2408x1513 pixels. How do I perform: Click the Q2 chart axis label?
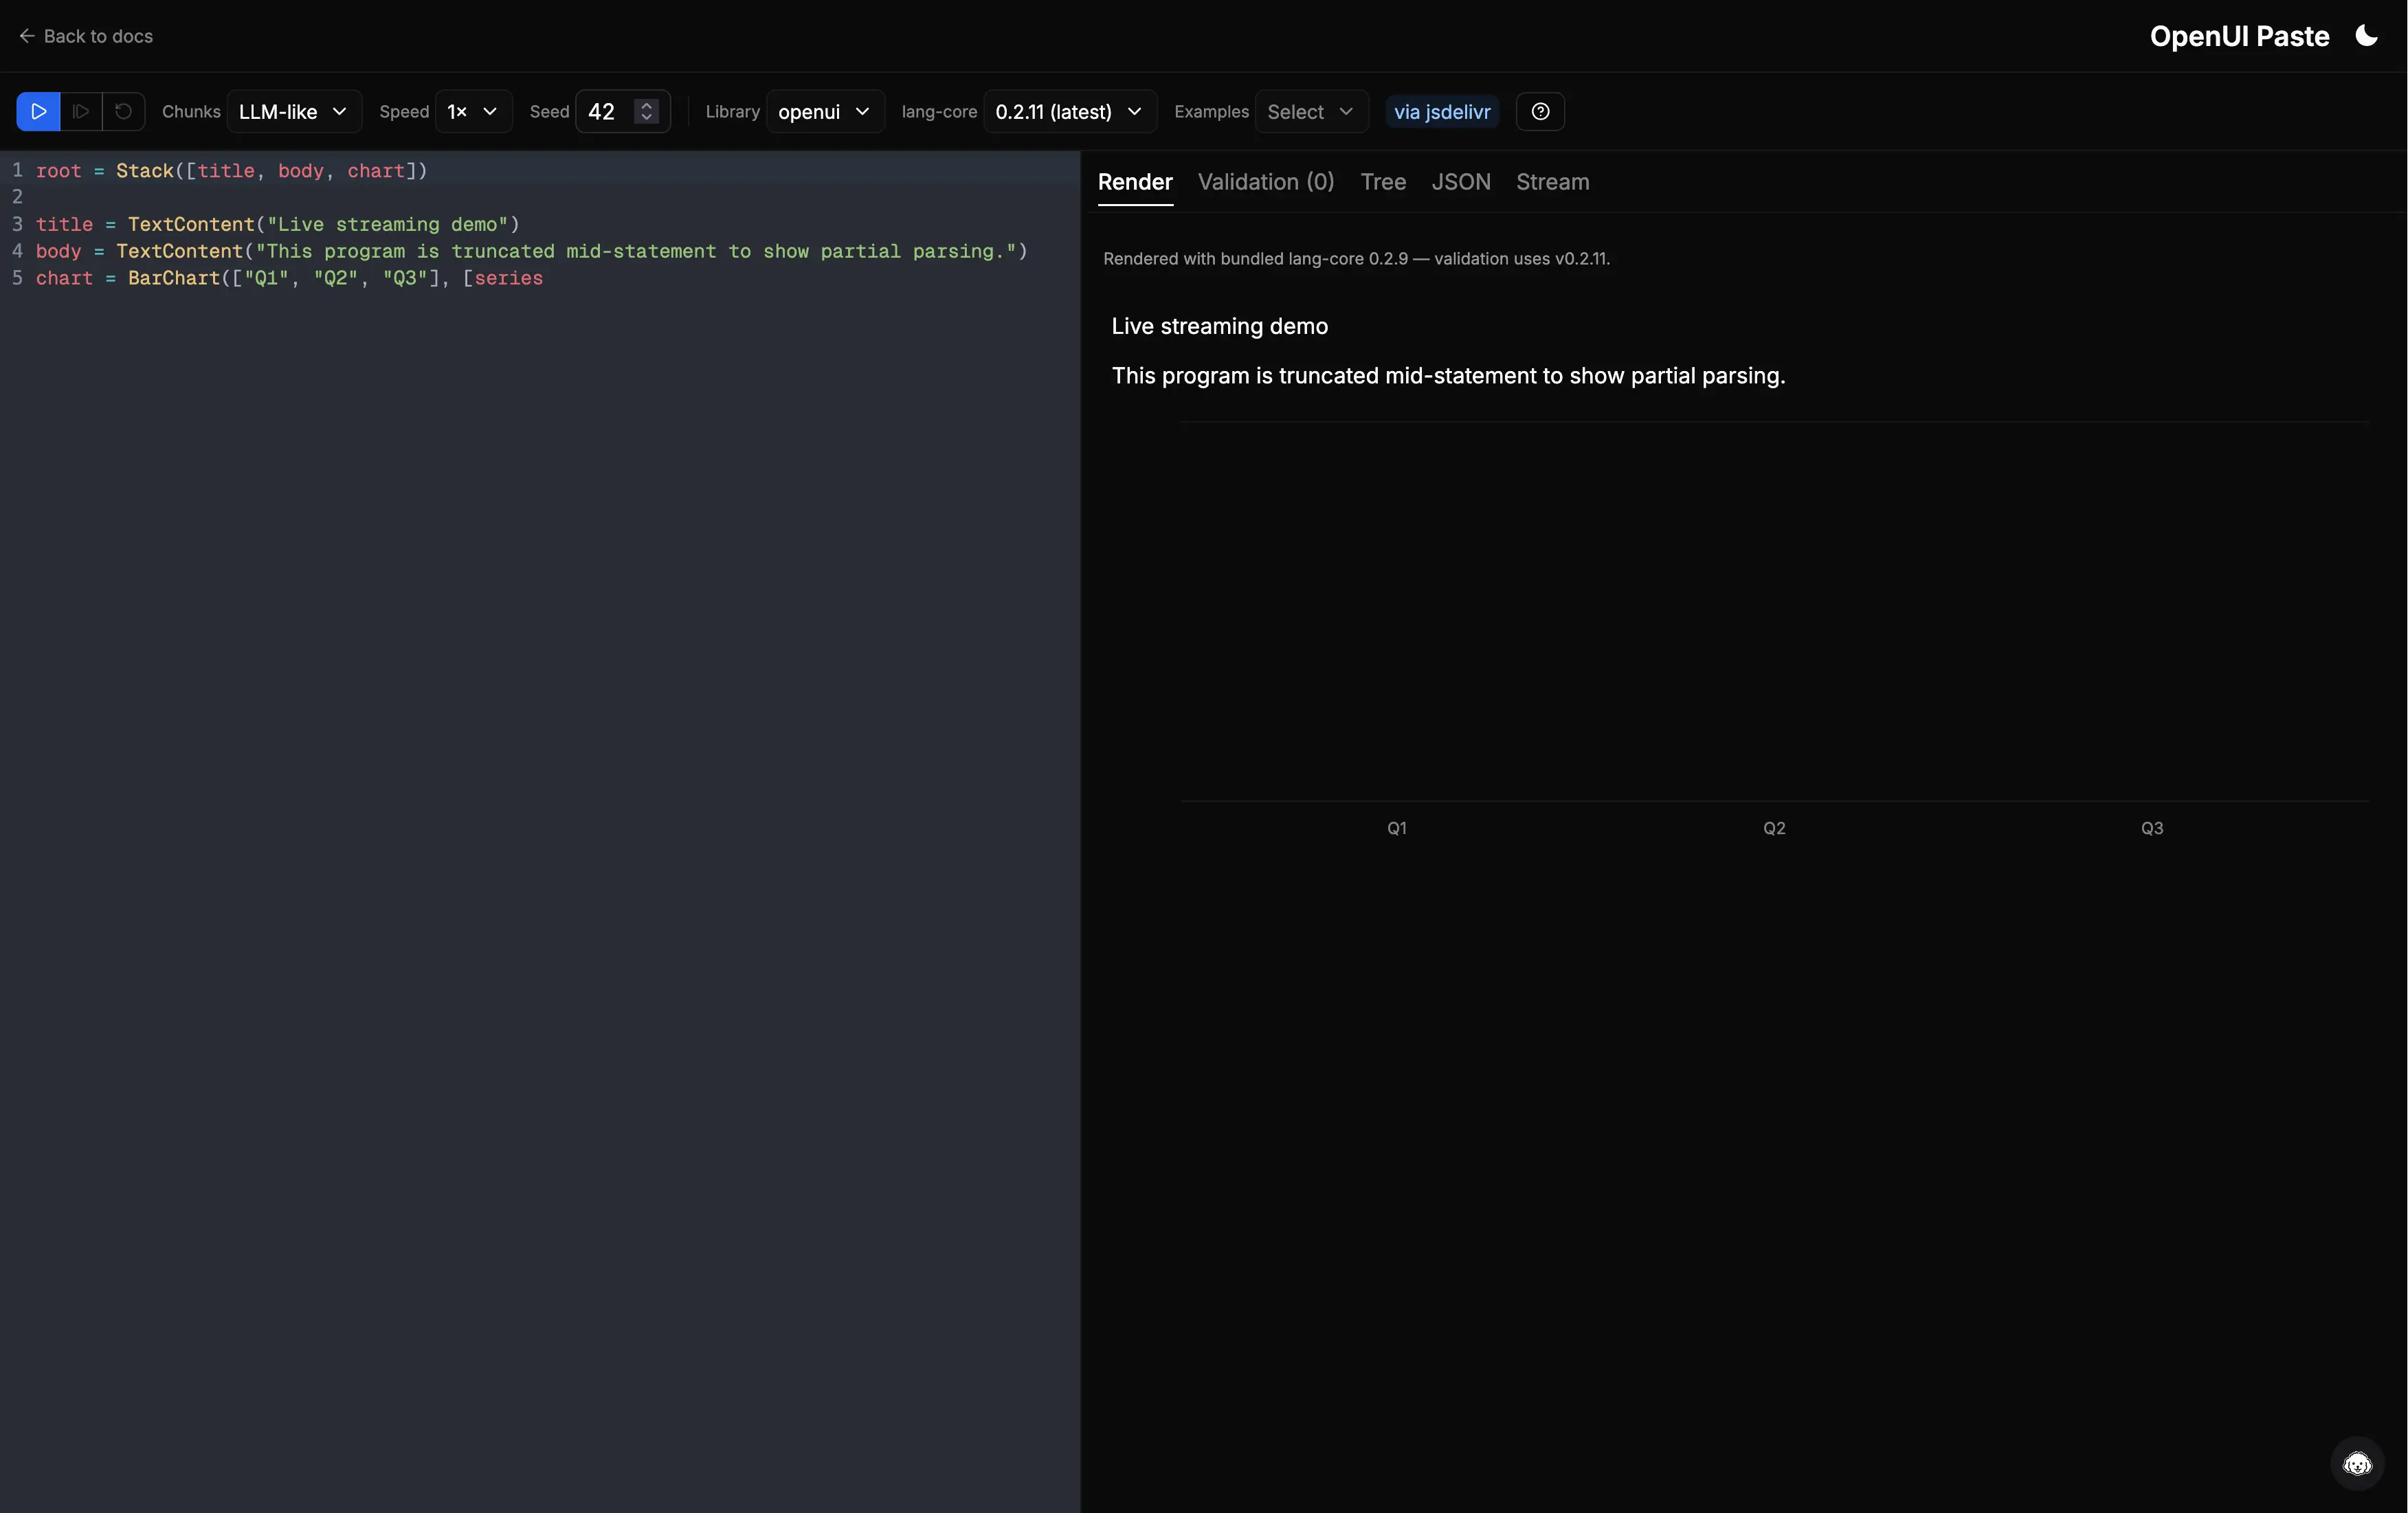pos(1774,828)
